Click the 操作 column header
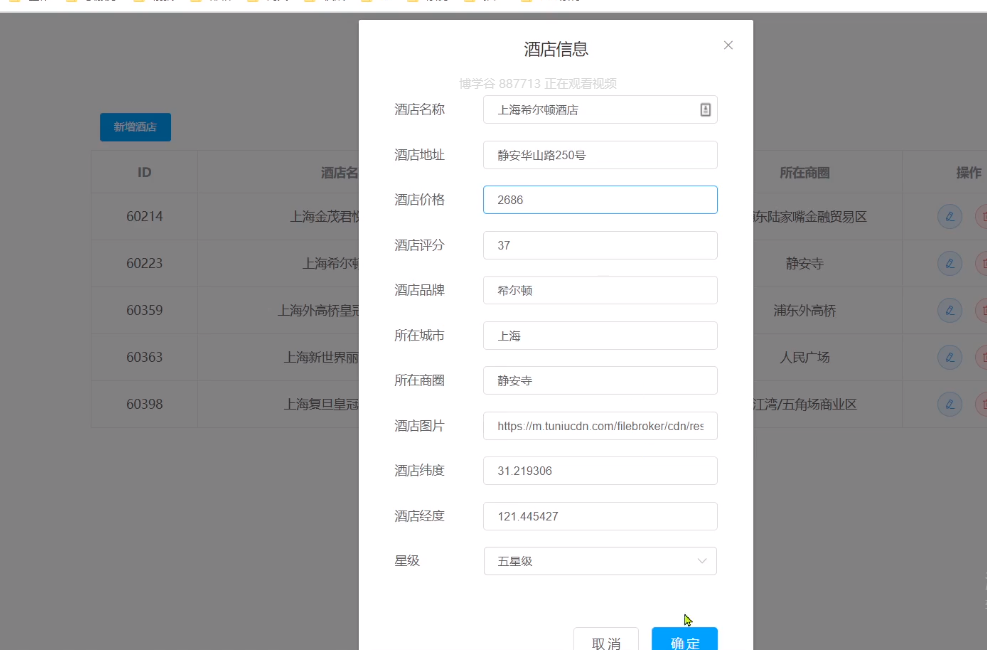This screenshot has height=650, width=987. point(968,172)
